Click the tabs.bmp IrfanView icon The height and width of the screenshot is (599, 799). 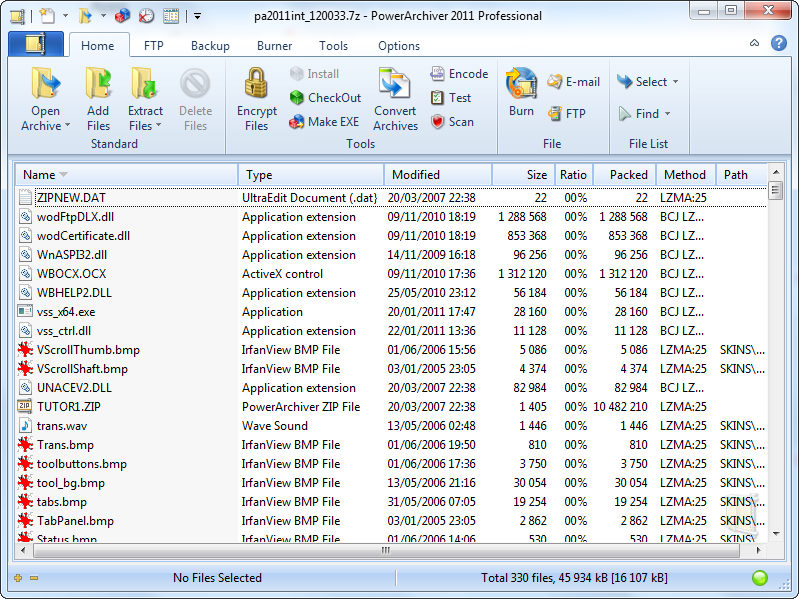25,502
